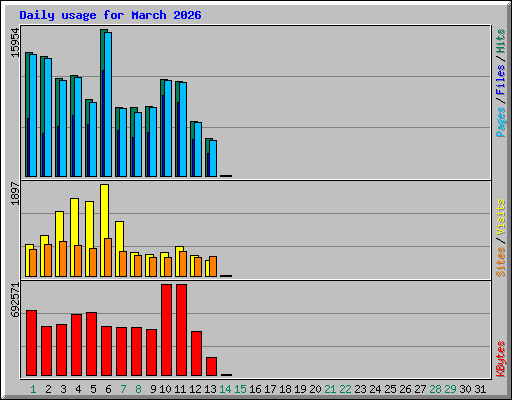Click the 1897 visits axis value
This screenshot has width=512, height=400.
15,193
